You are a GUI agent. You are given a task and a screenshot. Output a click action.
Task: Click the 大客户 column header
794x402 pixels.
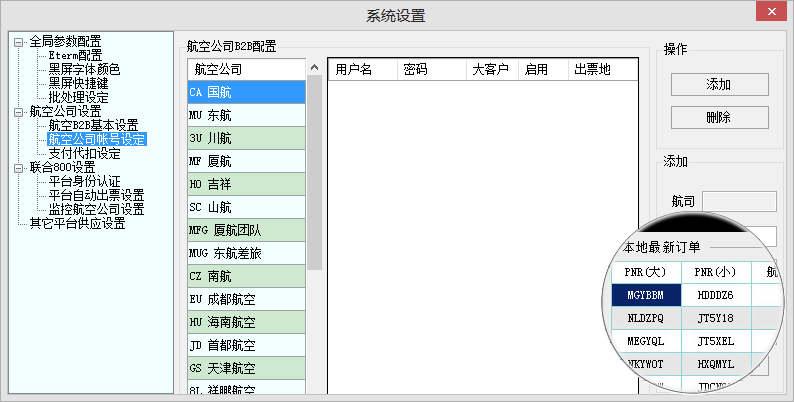(x=493, y=69)
